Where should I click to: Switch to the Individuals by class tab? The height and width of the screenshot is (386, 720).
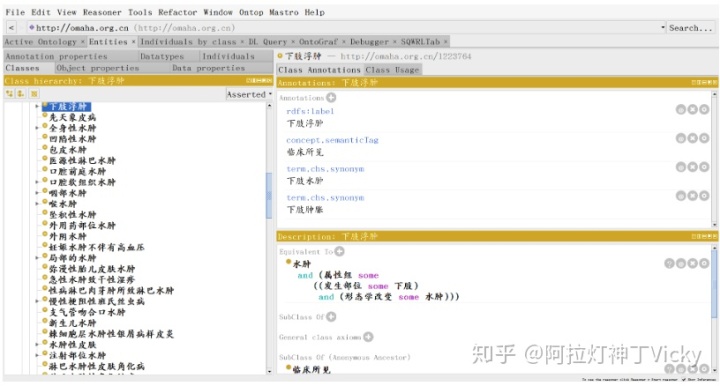click(188, 42)
